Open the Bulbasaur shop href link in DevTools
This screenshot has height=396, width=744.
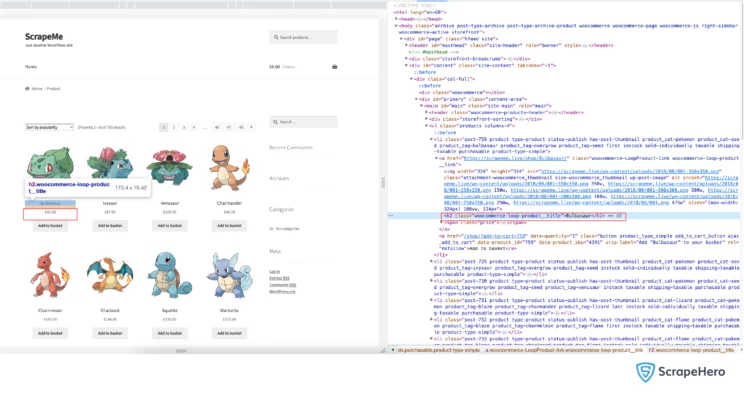[x=515, y=158]
